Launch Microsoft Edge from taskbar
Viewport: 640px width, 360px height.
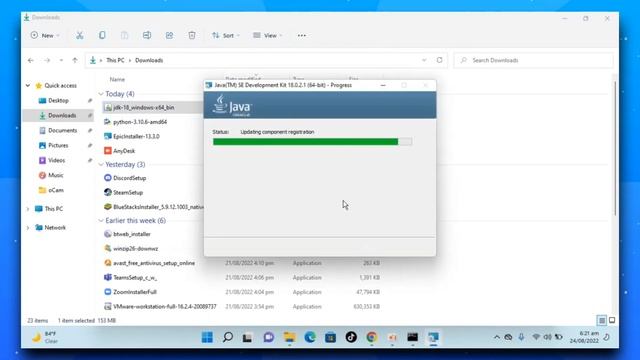[310, 337]
